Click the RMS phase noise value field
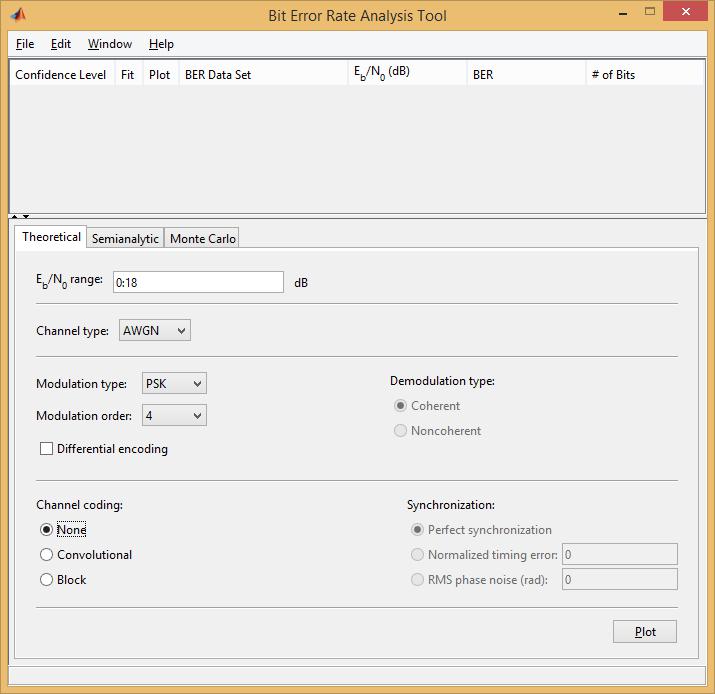The height and width of the screenshot is (694, 715). click(x=620, y=579)
